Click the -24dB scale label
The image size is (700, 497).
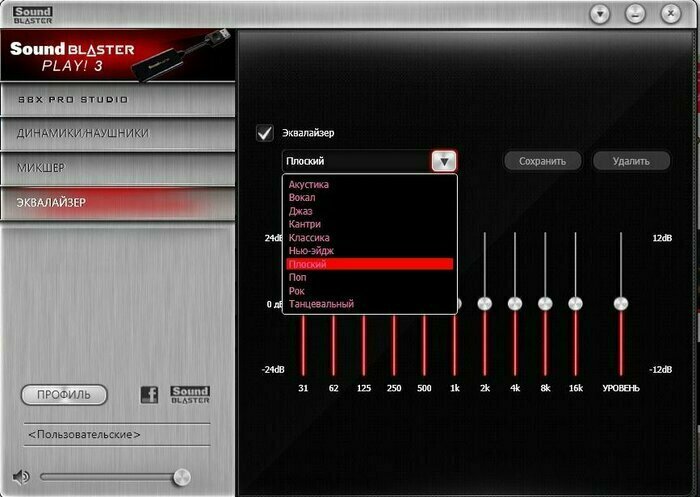[273, 370]
